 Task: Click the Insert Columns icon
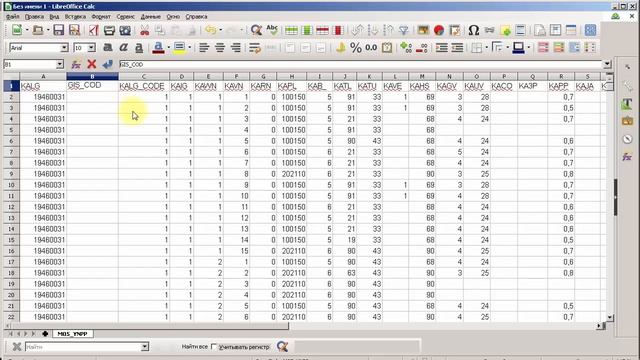pos(307,30)
